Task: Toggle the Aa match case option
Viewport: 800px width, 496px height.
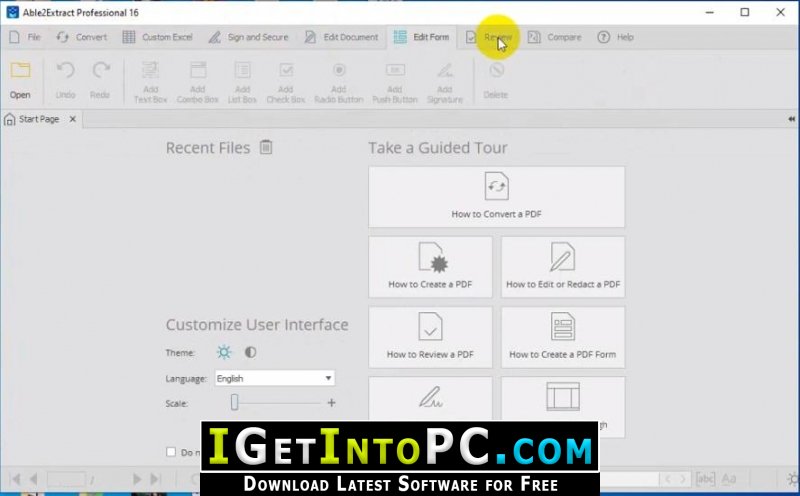Action: [x=729, y=479]
